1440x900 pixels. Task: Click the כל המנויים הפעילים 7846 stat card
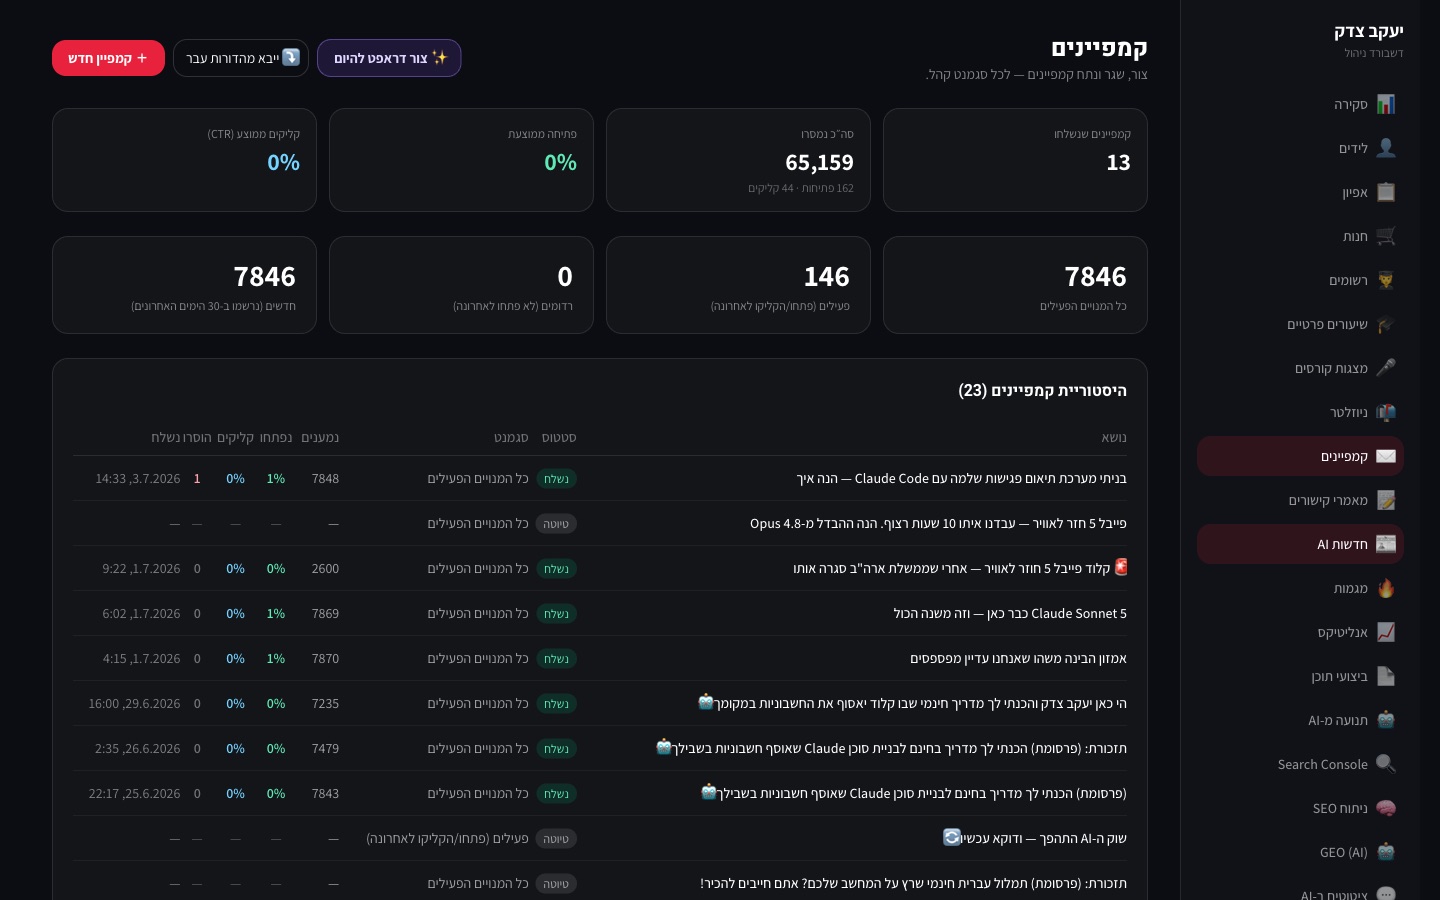[1015, 285]
